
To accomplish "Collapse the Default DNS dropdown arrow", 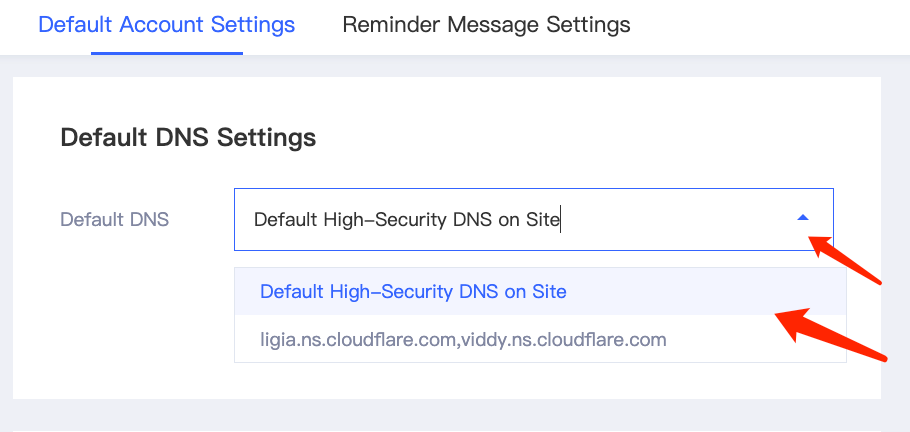I will [x=802, y=218].
